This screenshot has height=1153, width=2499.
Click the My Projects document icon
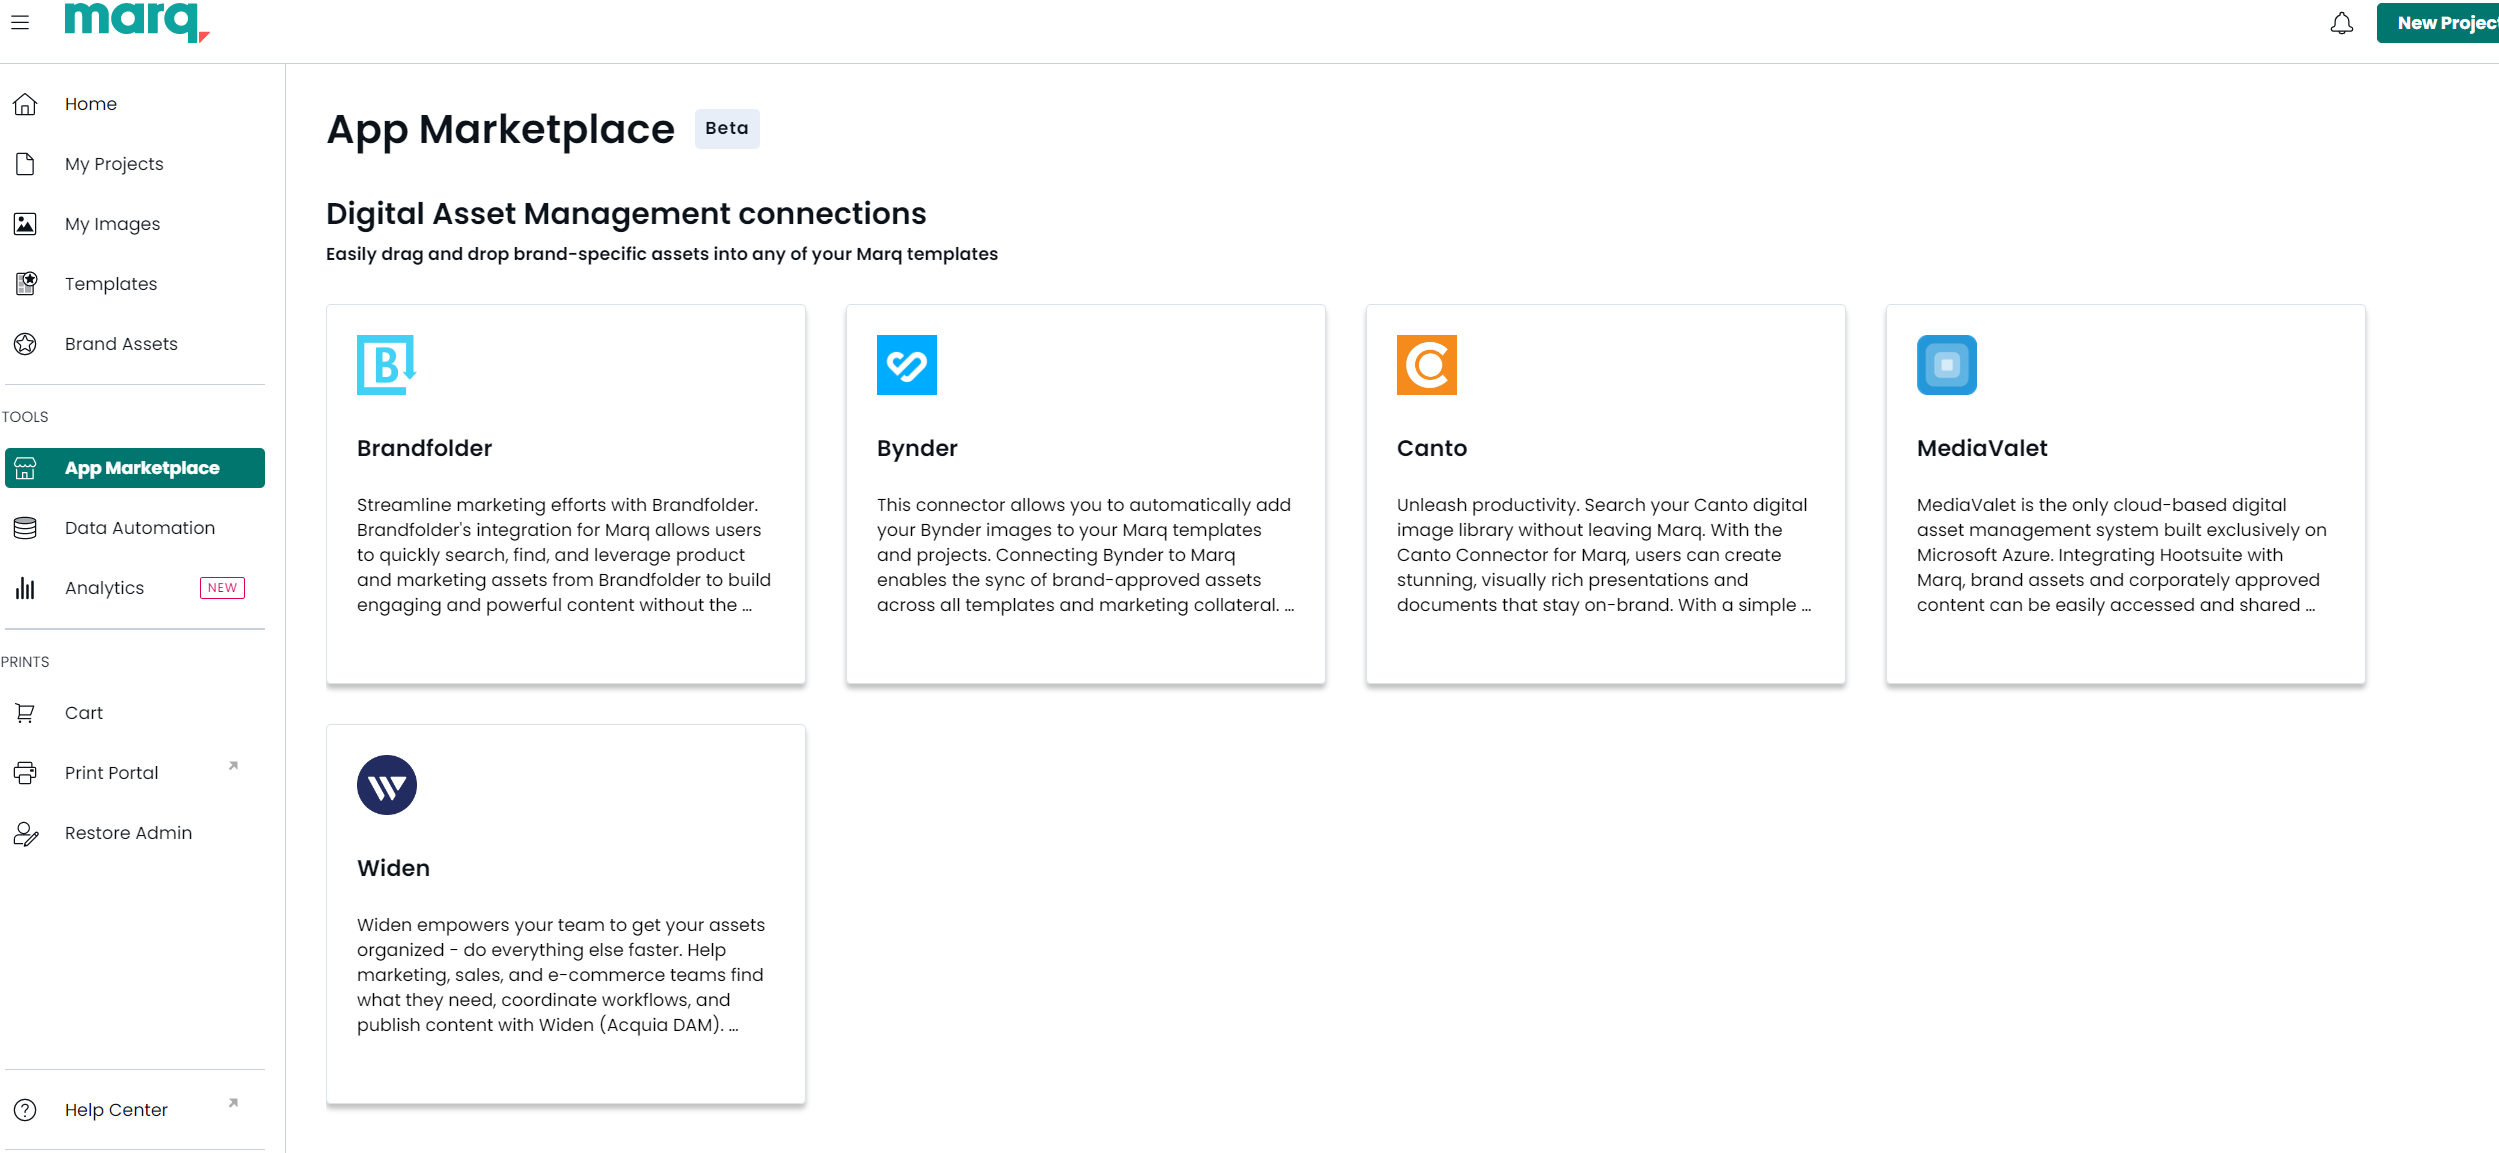[x=25, y=164]
